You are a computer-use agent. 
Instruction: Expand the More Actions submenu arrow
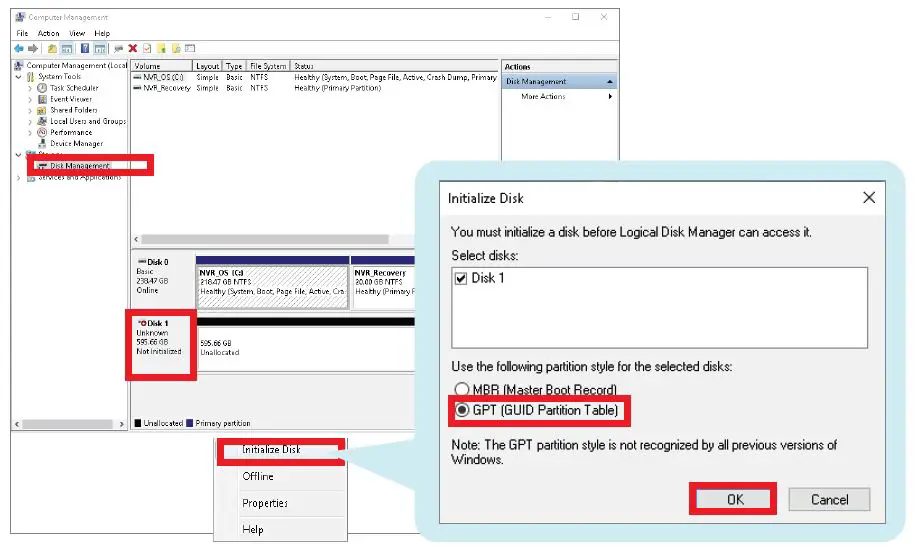(610, 96)
